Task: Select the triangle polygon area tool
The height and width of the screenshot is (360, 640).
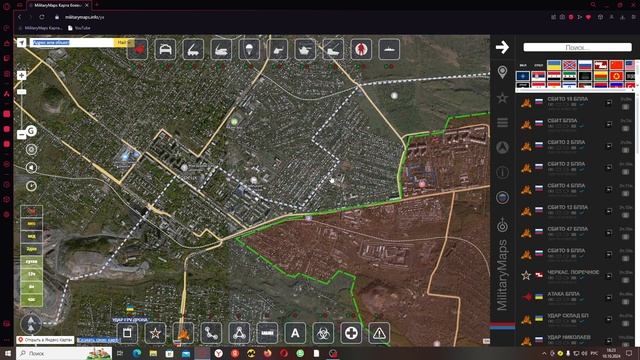Action: (239, 333)
